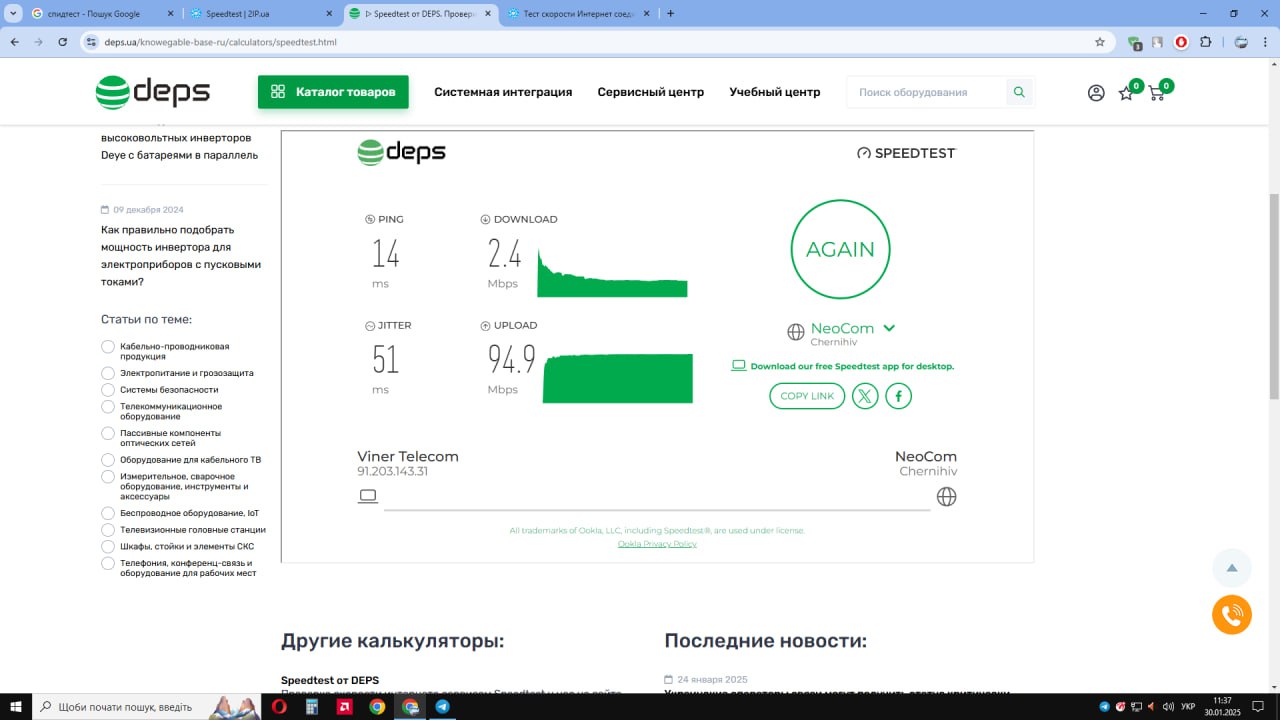Expand the NeoCom server selection chevron
The image size is (1280, 720).
[889, 328]
